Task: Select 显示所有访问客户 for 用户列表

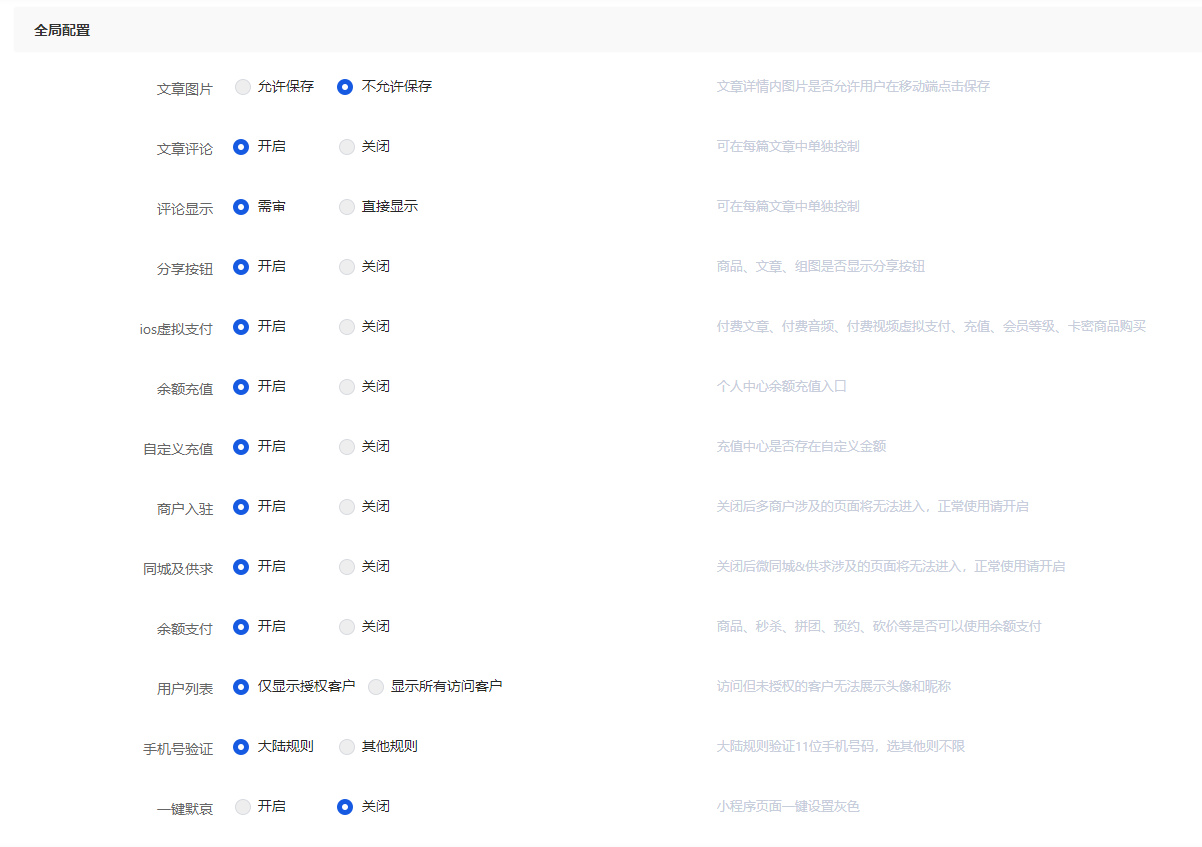Action: tap(376, 687)
